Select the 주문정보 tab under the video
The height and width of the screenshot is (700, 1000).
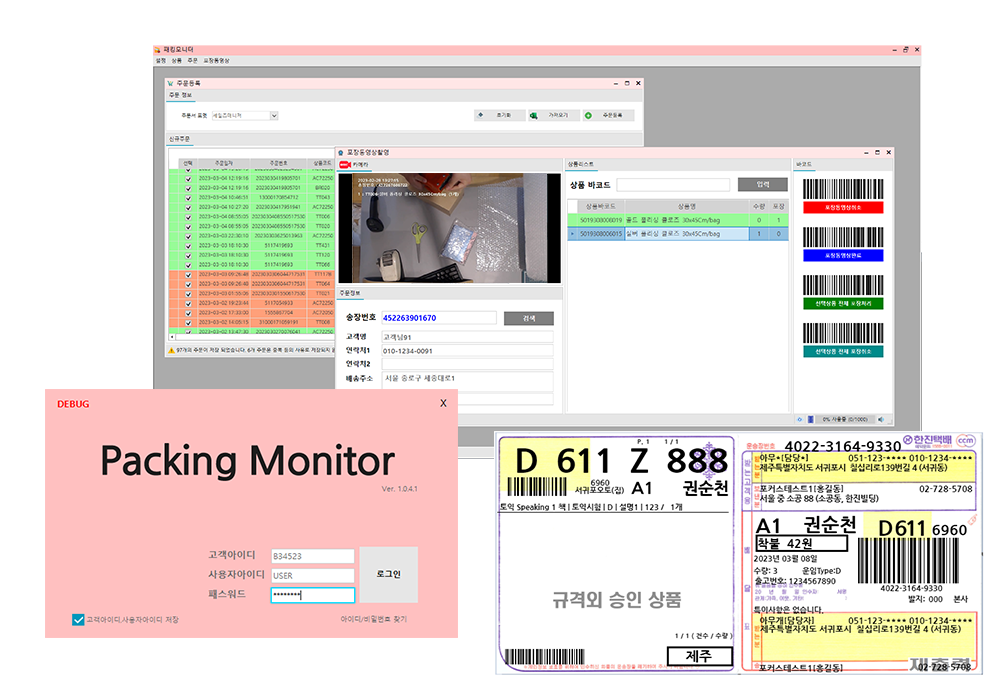(x=350, y=293)
